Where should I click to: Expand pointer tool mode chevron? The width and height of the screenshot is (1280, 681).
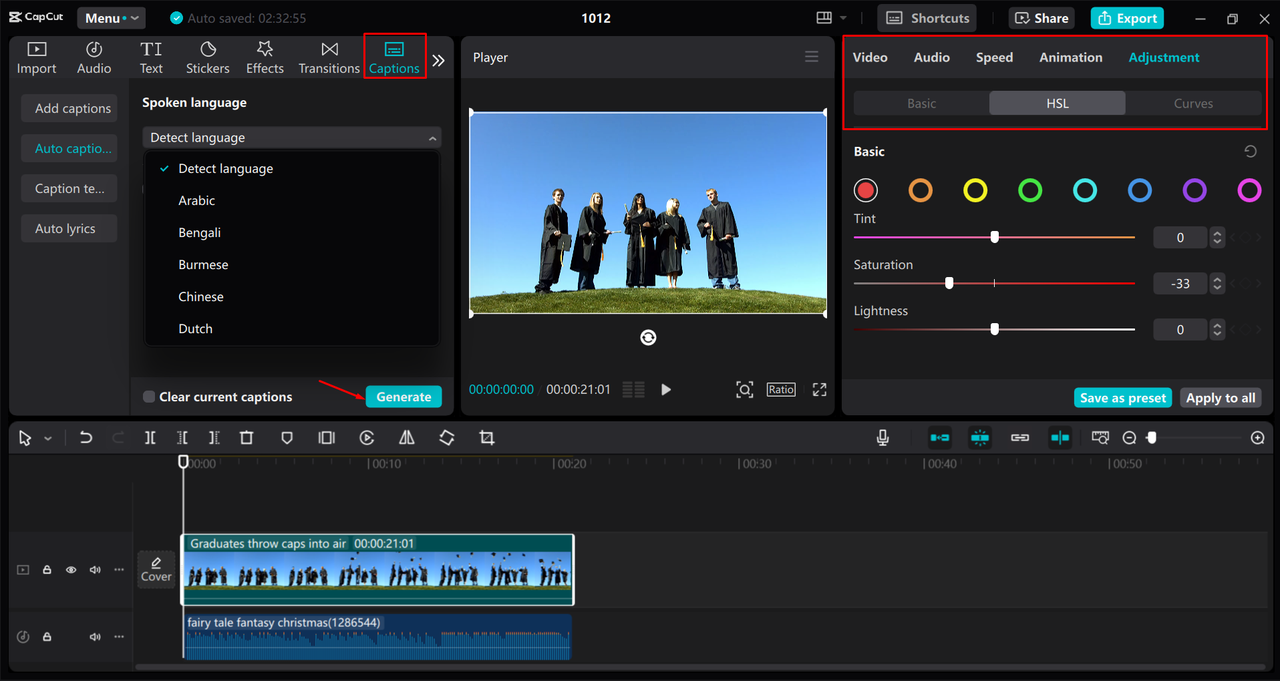coord(47,439)
